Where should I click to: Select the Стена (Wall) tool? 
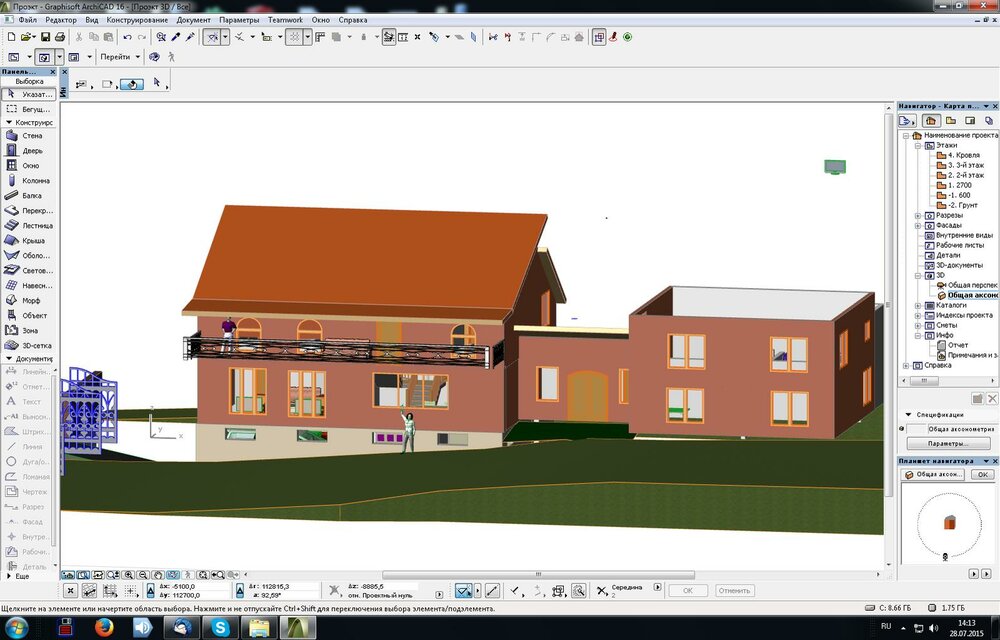pos(30,136)
